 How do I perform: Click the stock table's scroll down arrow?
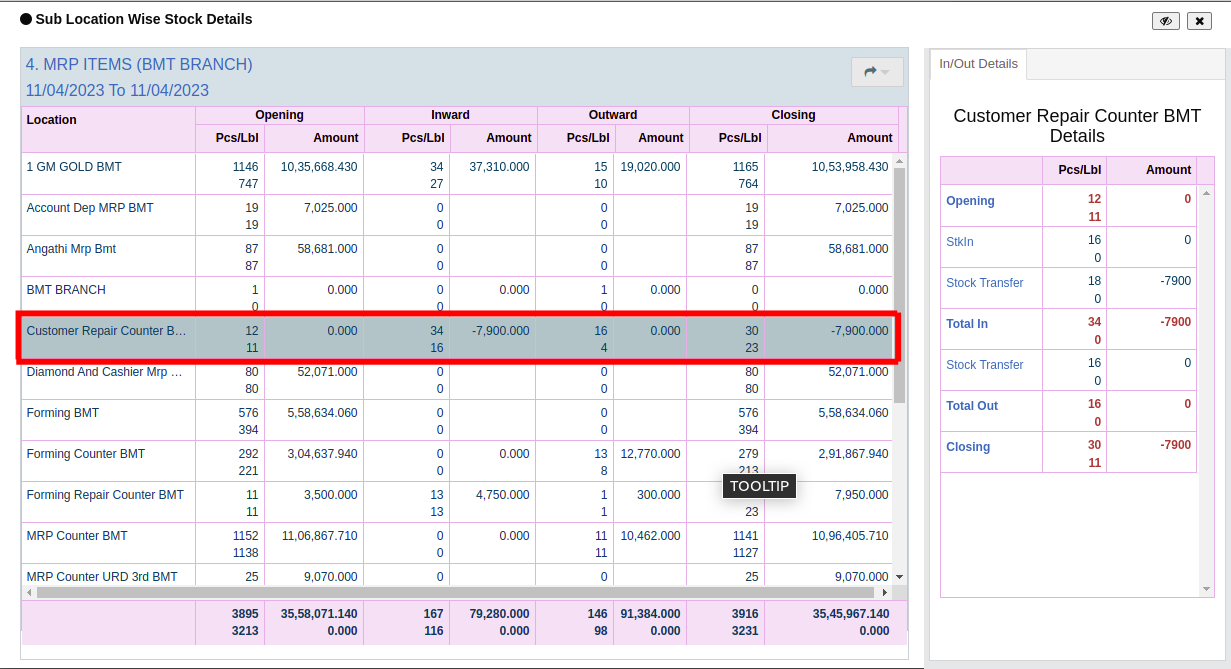tap(899, 577)
